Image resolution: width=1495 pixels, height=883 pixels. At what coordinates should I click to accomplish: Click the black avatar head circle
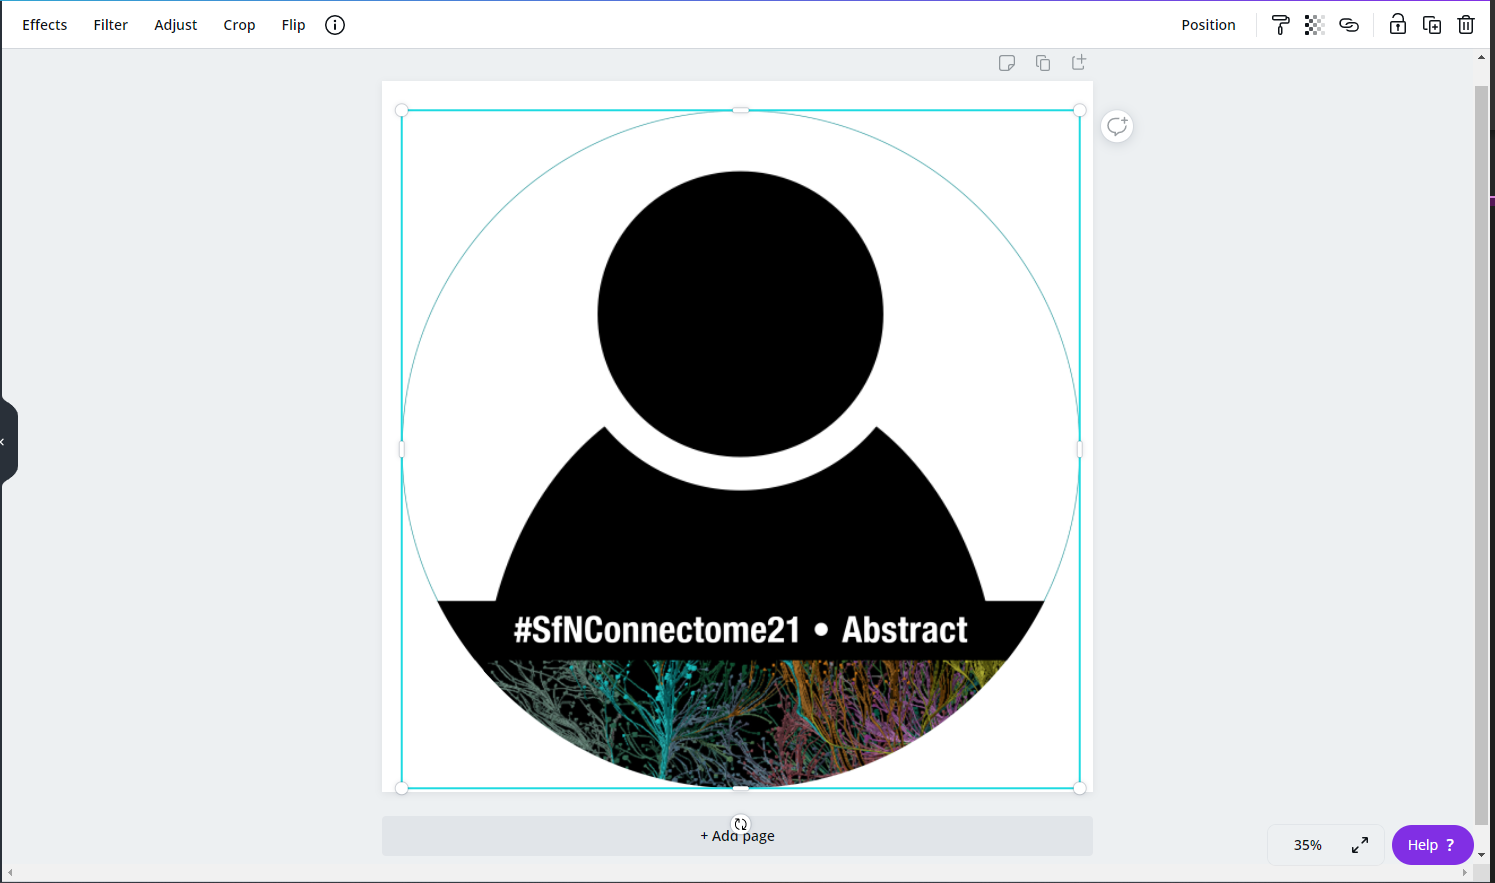tap(740, 314)
